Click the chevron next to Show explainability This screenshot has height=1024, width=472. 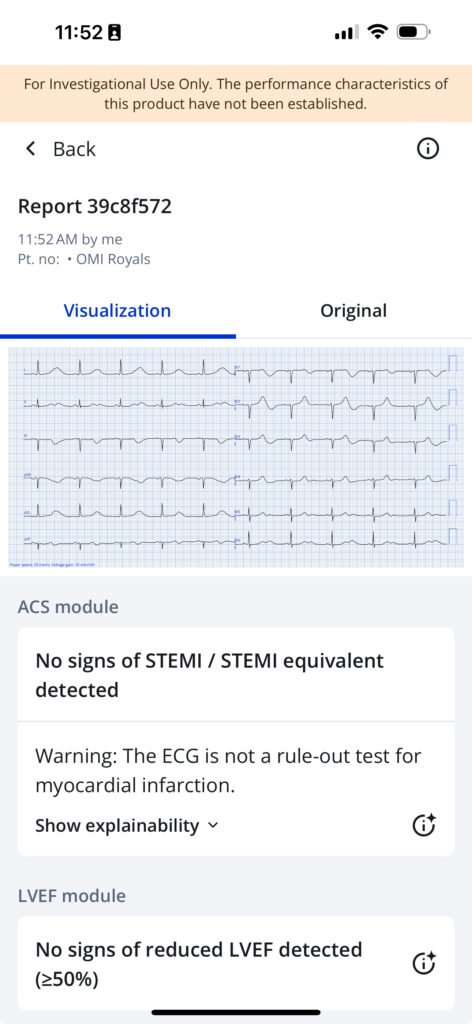212,826
